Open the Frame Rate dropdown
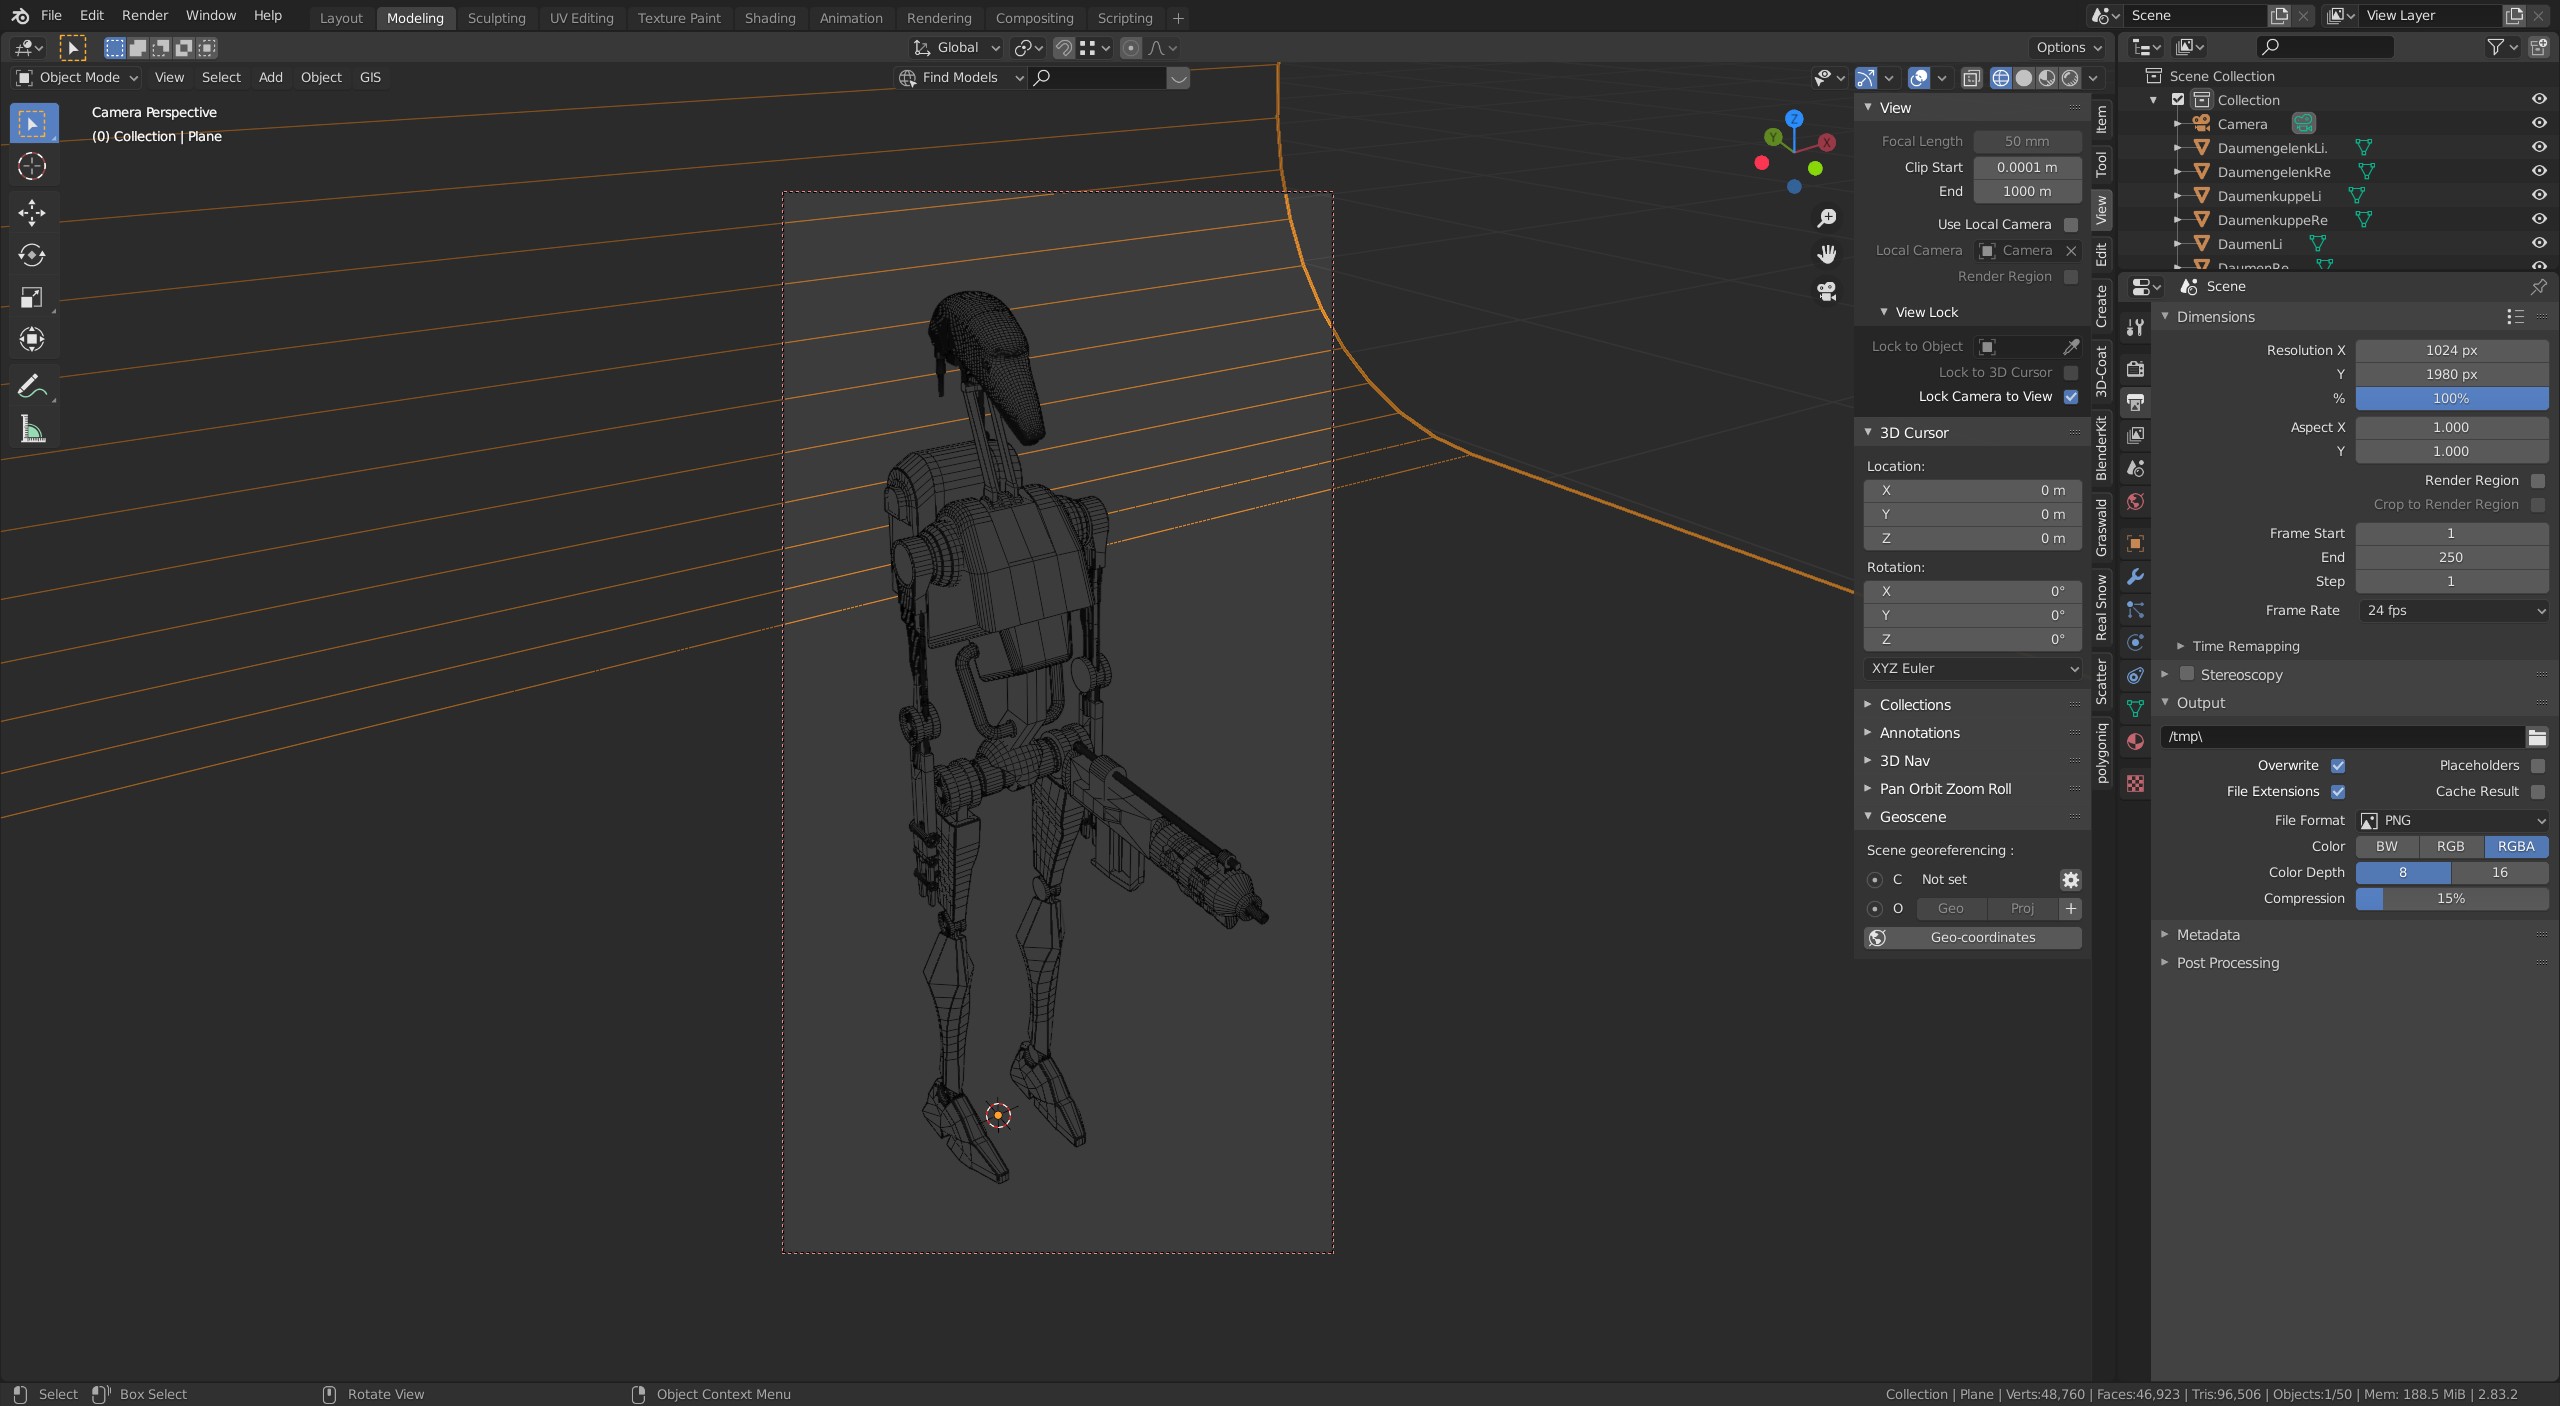 point(2452,610)
